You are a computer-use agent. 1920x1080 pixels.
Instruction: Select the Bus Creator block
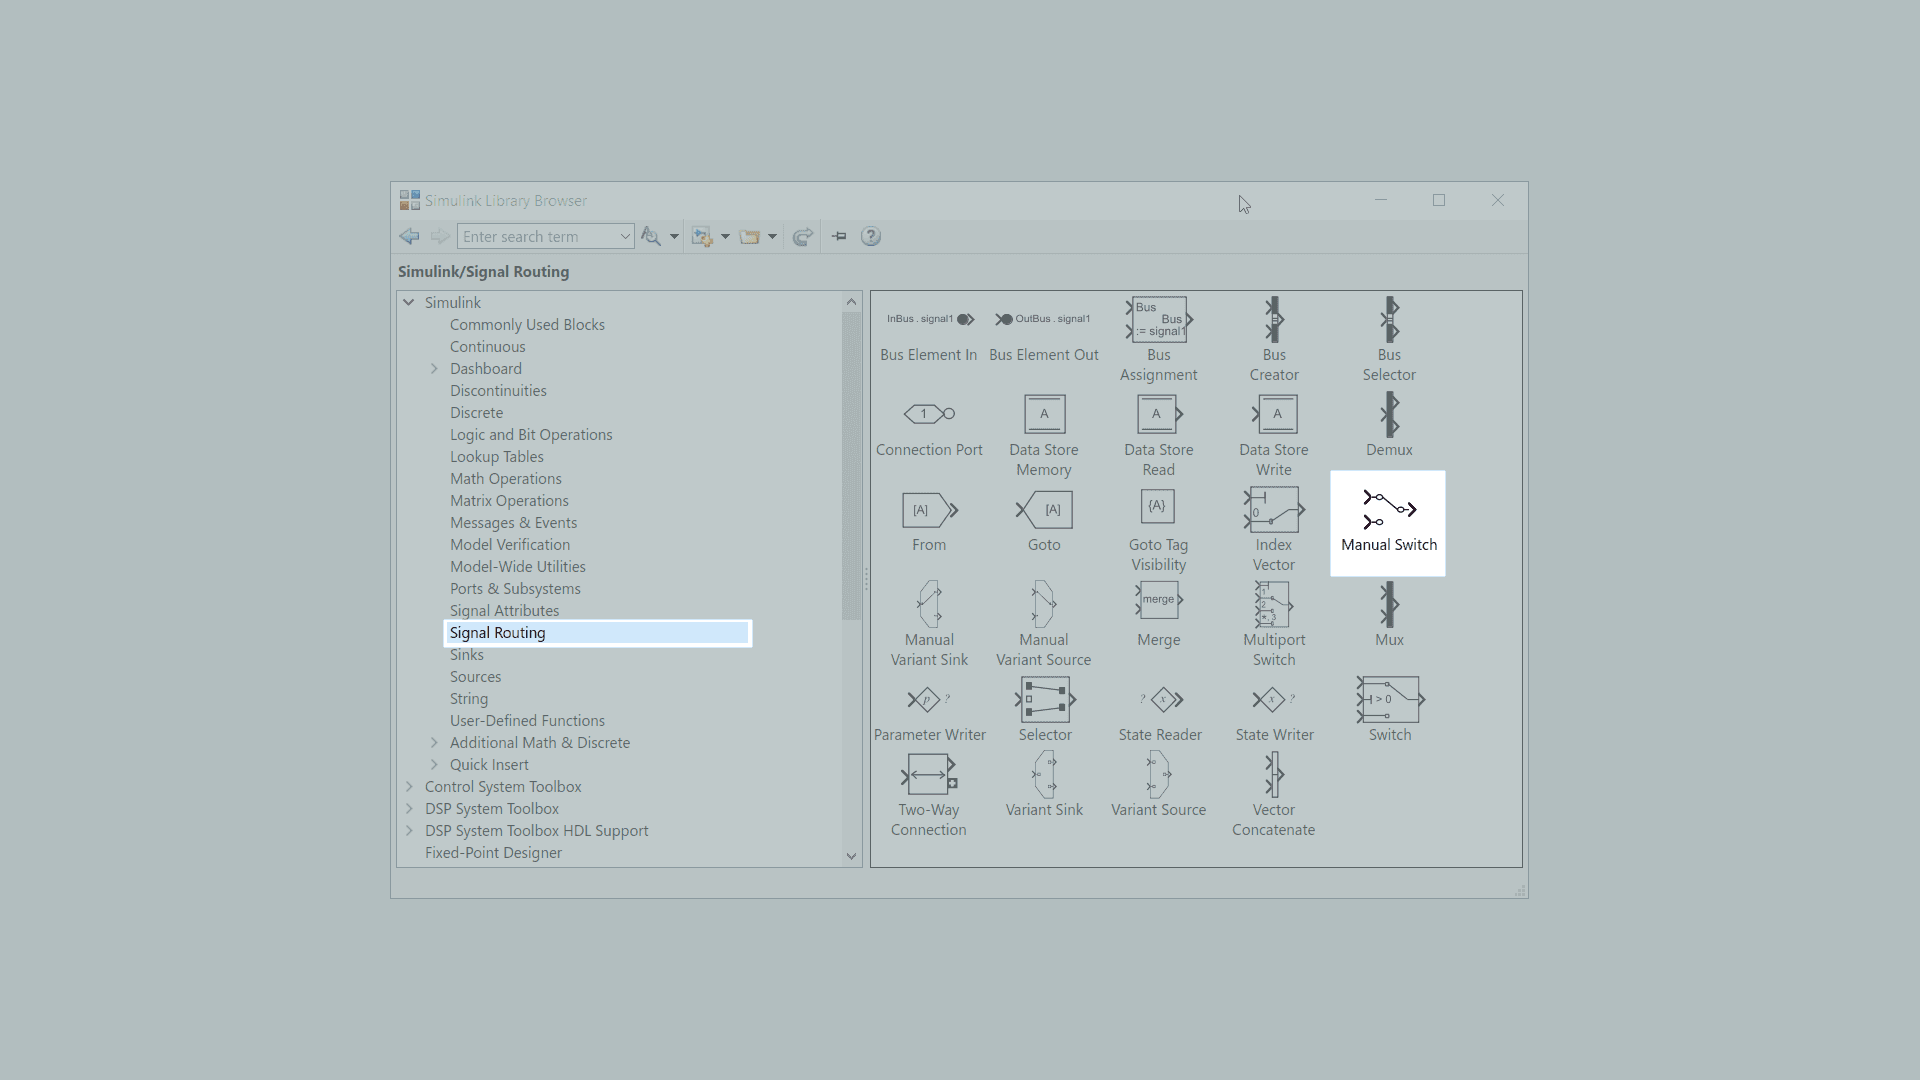tap(1273, 320)
